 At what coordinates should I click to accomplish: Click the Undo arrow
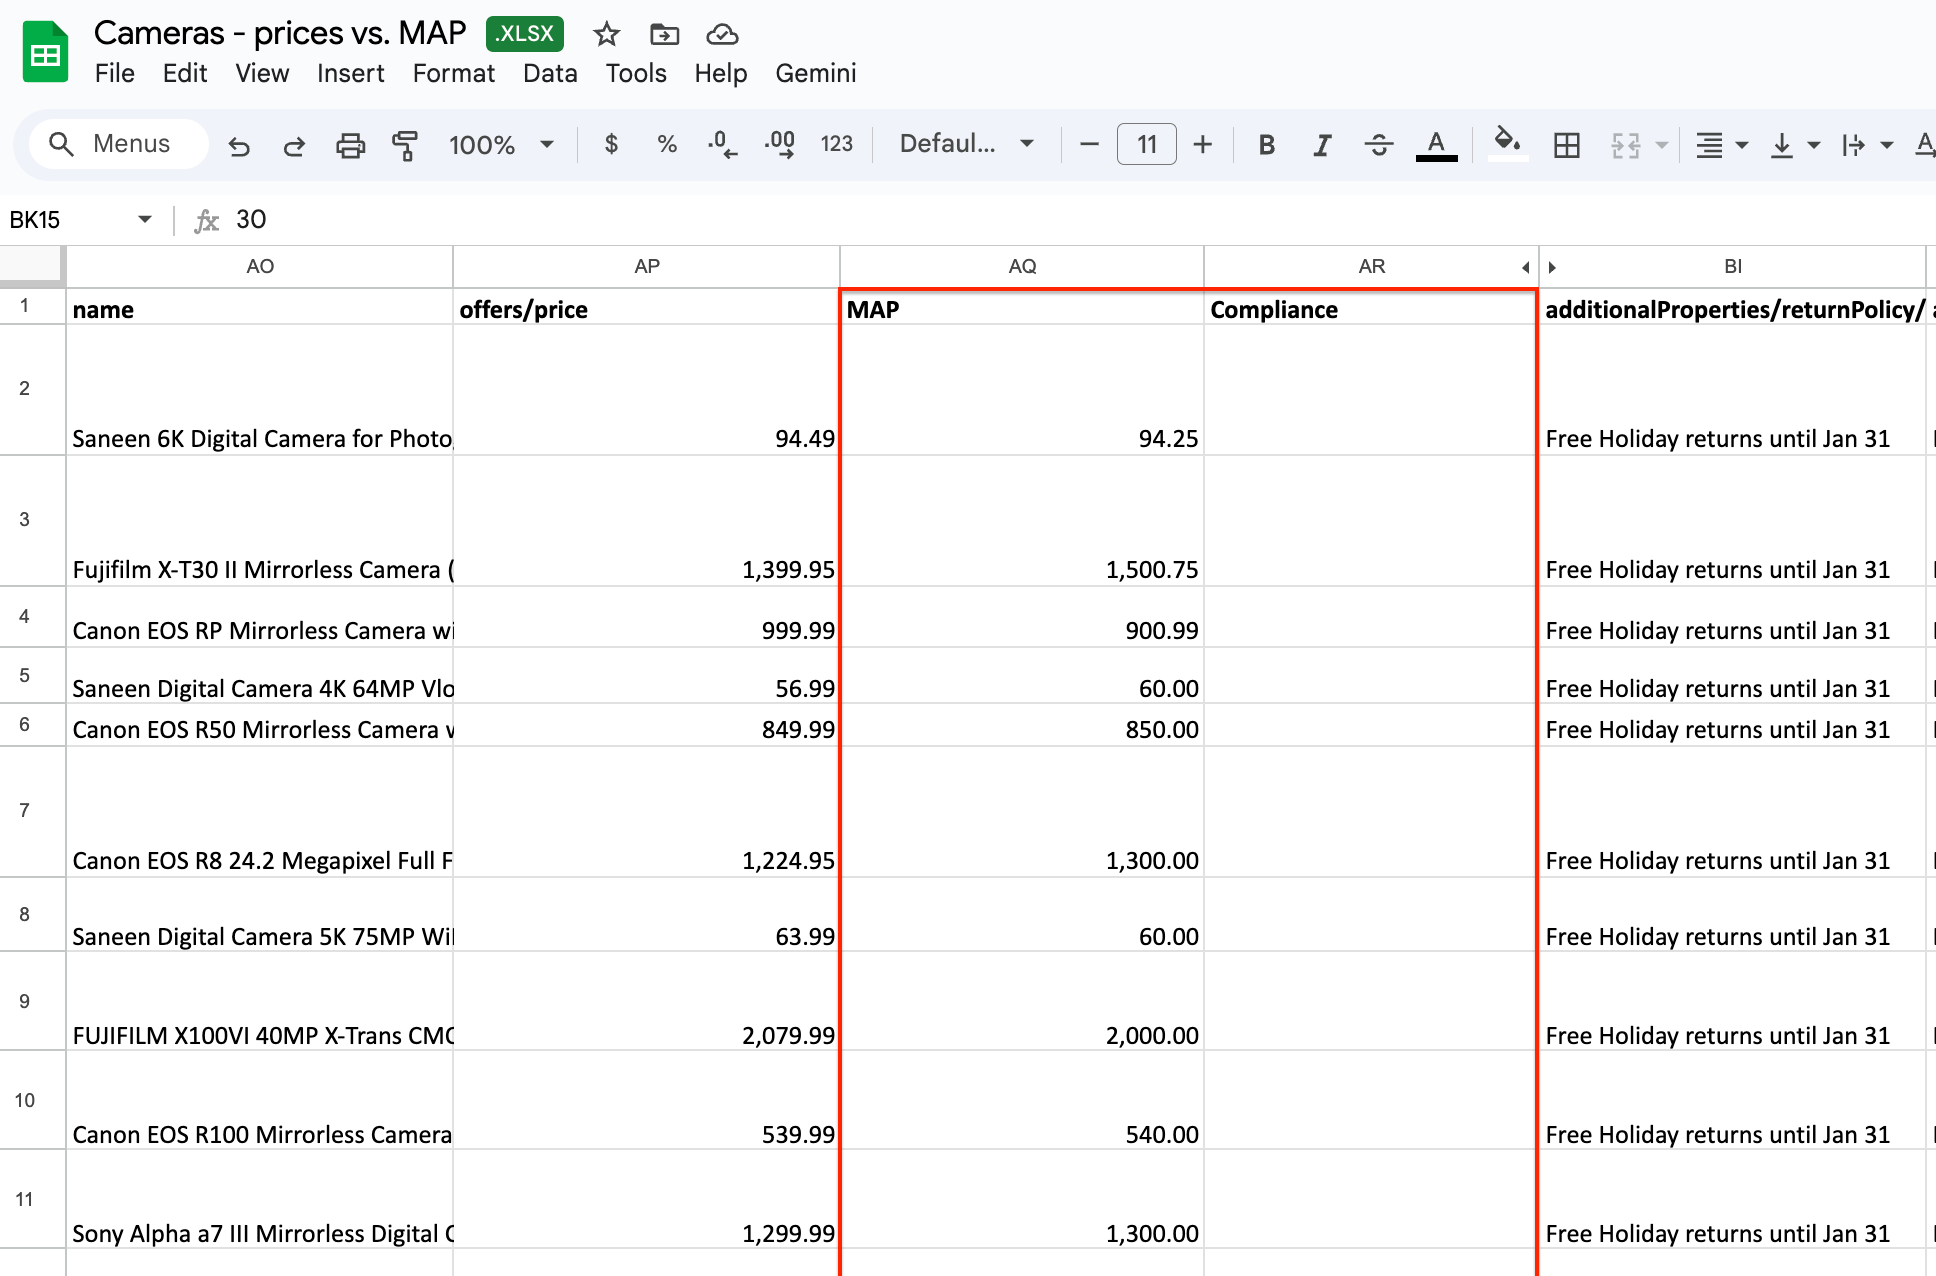point(238,144)
